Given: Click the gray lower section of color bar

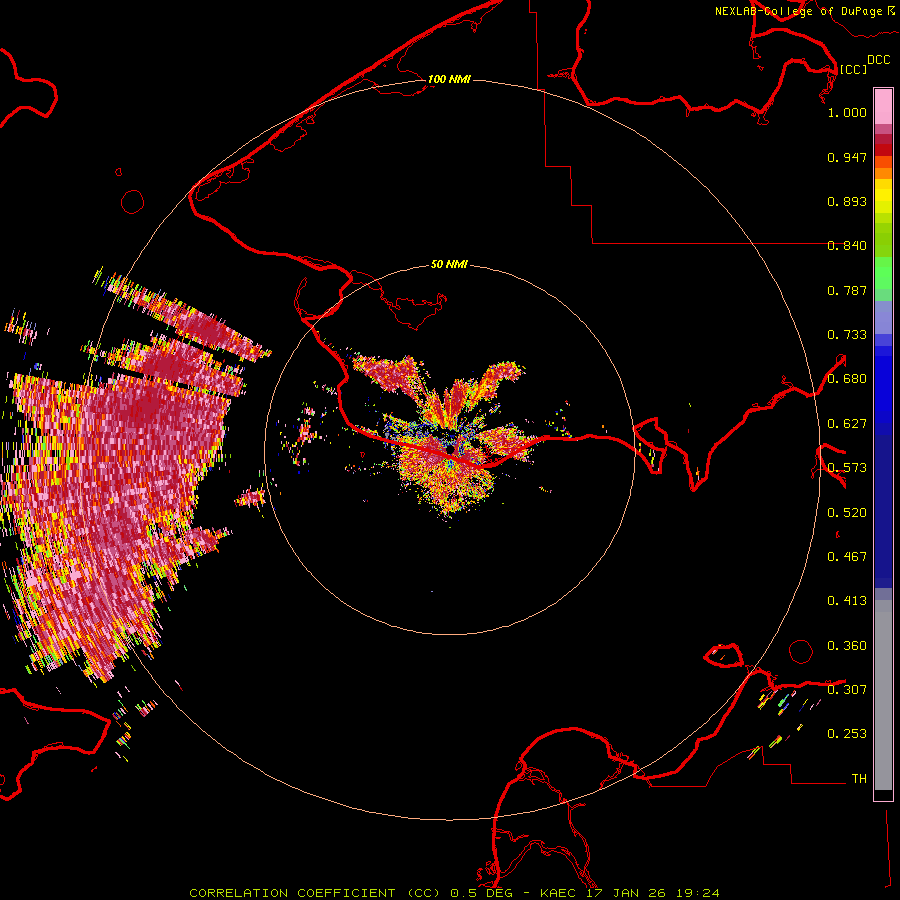Looking at the screenshot, I should click(x=883, y=695).
